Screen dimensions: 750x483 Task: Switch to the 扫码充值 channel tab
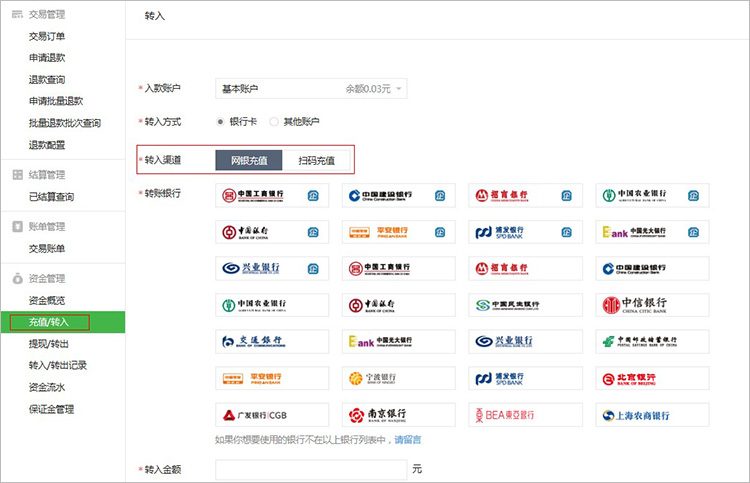316,160
